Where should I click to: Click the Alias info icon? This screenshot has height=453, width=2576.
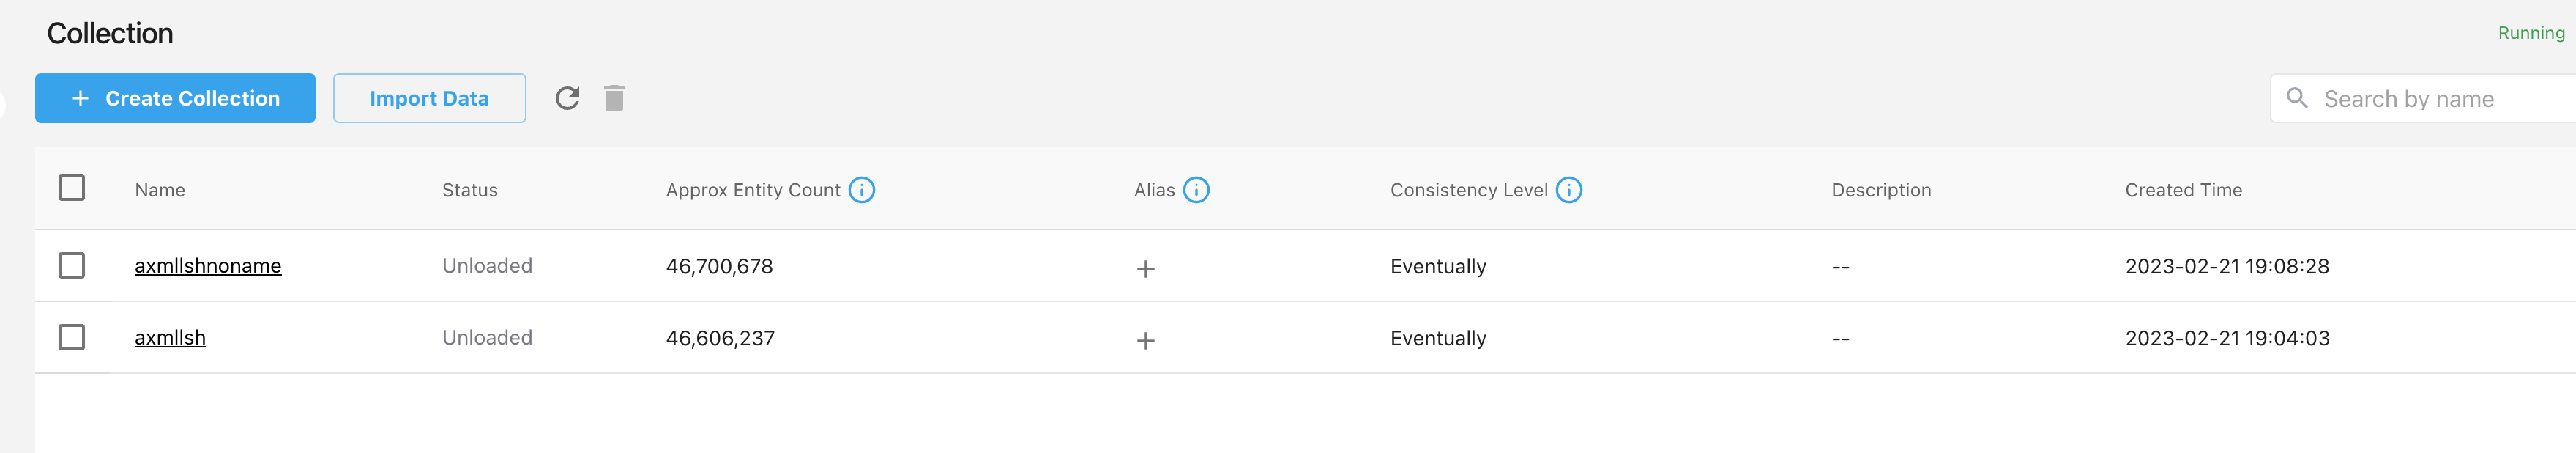click(x=1197, y=189)
